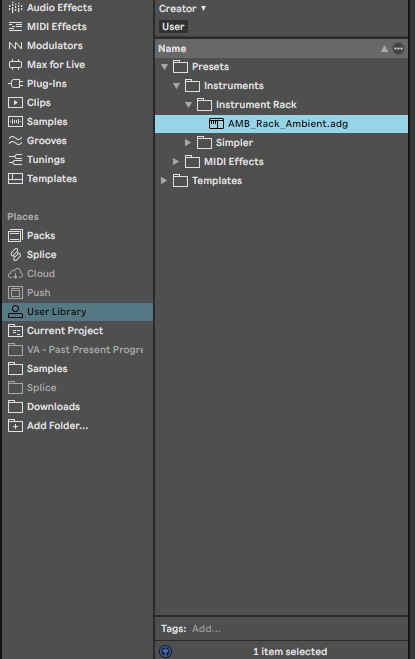
Task: Select the Cloud place
Action: point(41,274)
